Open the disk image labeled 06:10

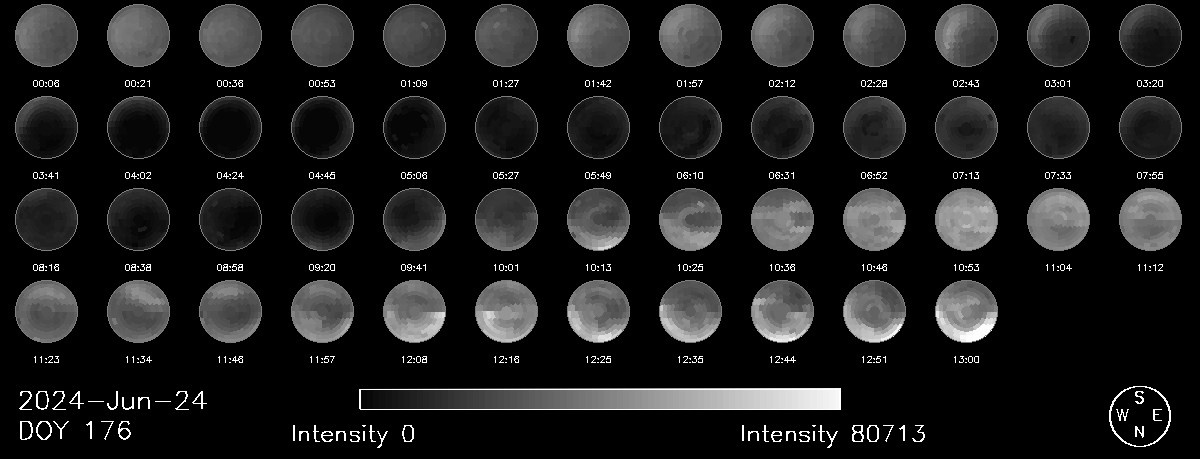pos(690,128)
